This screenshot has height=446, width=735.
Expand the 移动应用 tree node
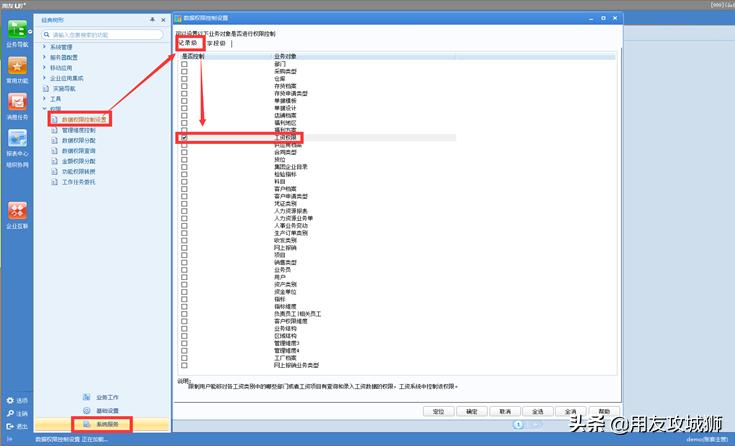pyautogui.click(x=44, y=68)
